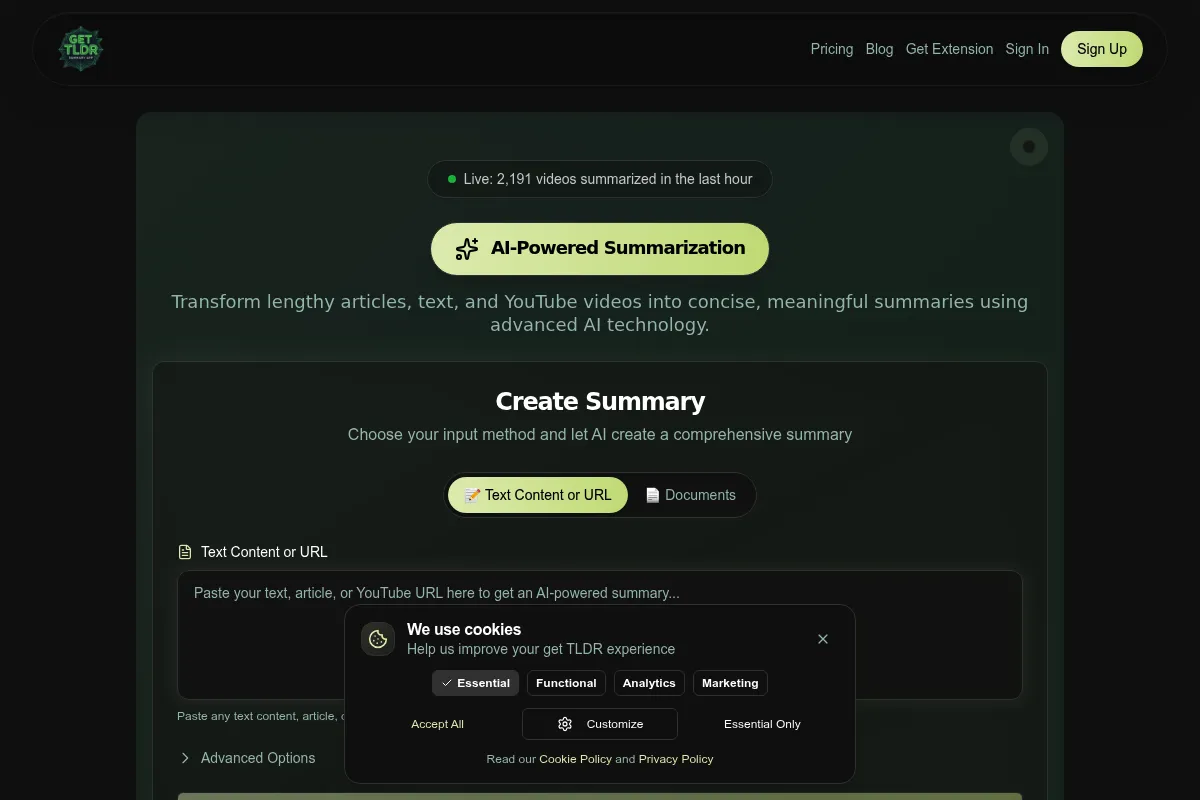Focus the paste text or URL field
The height and width of the screenshot is (800, 1200).
tap(600, 635)
